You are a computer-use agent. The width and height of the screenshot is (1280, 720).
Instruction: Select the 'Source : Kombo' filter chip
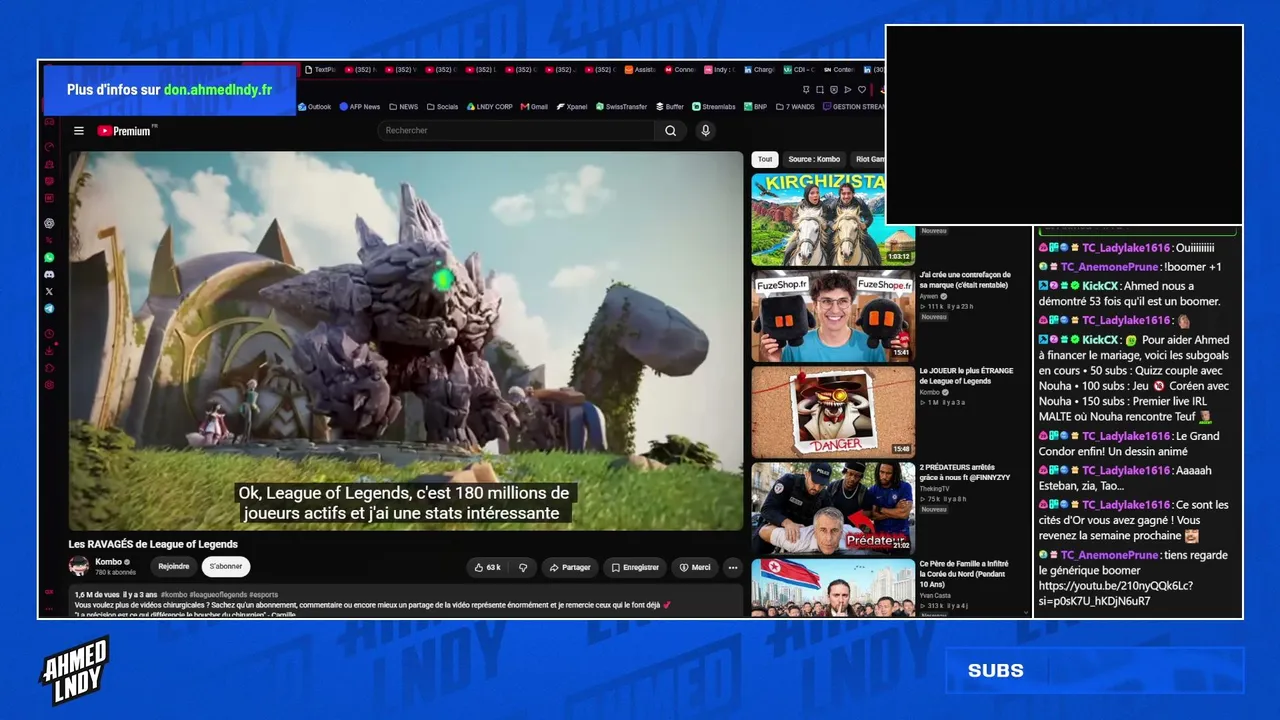(814, 159)
